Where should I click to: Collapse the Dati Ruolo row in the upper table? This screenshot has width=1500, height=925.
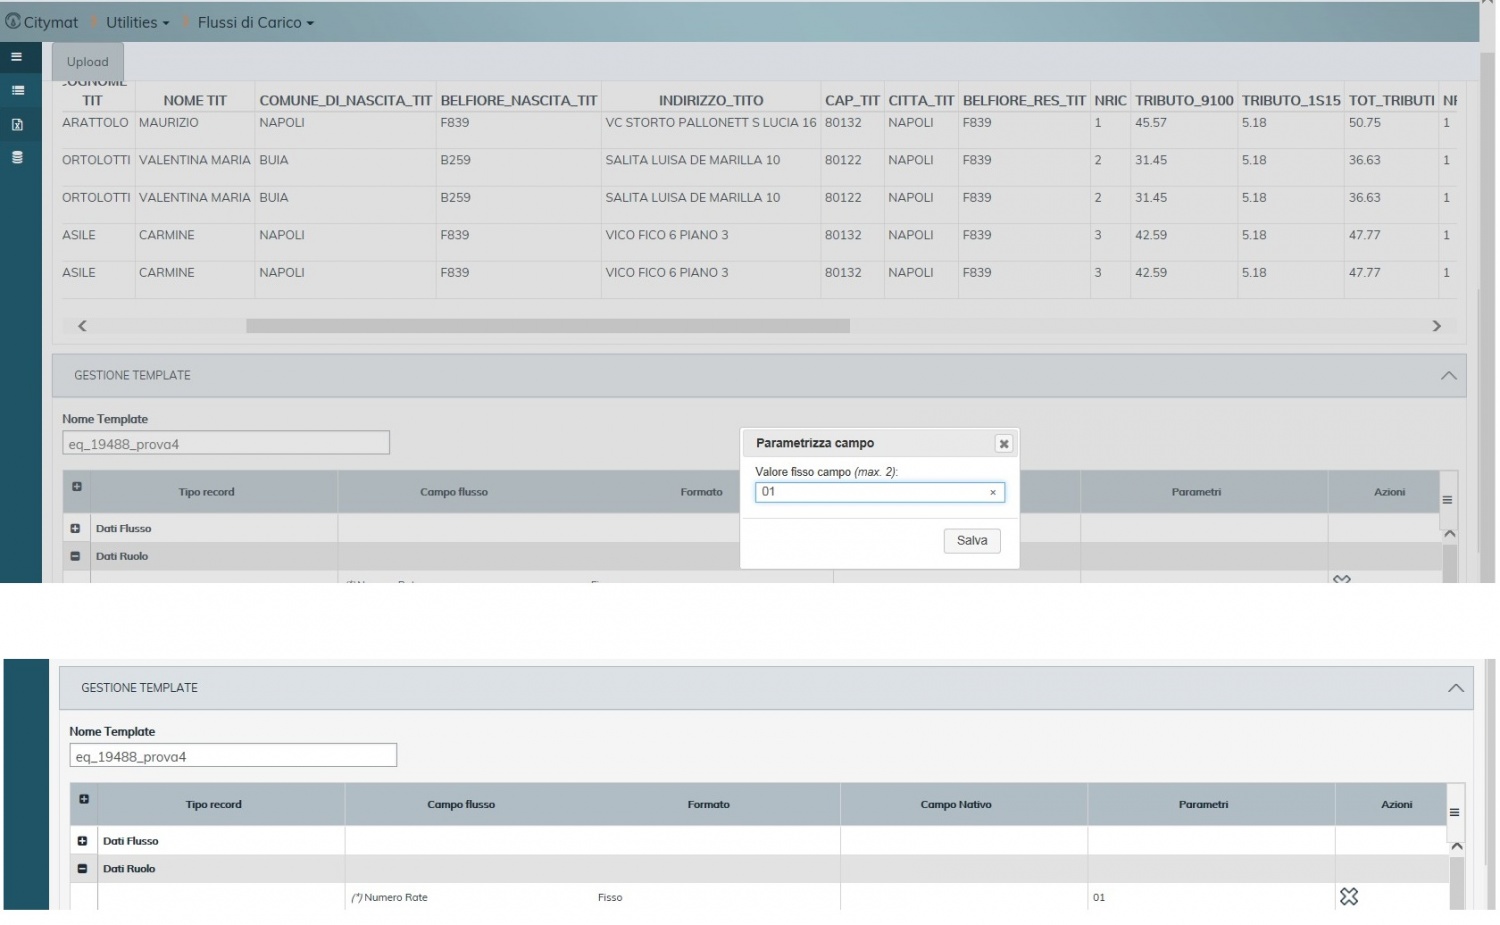coord(75,556)
